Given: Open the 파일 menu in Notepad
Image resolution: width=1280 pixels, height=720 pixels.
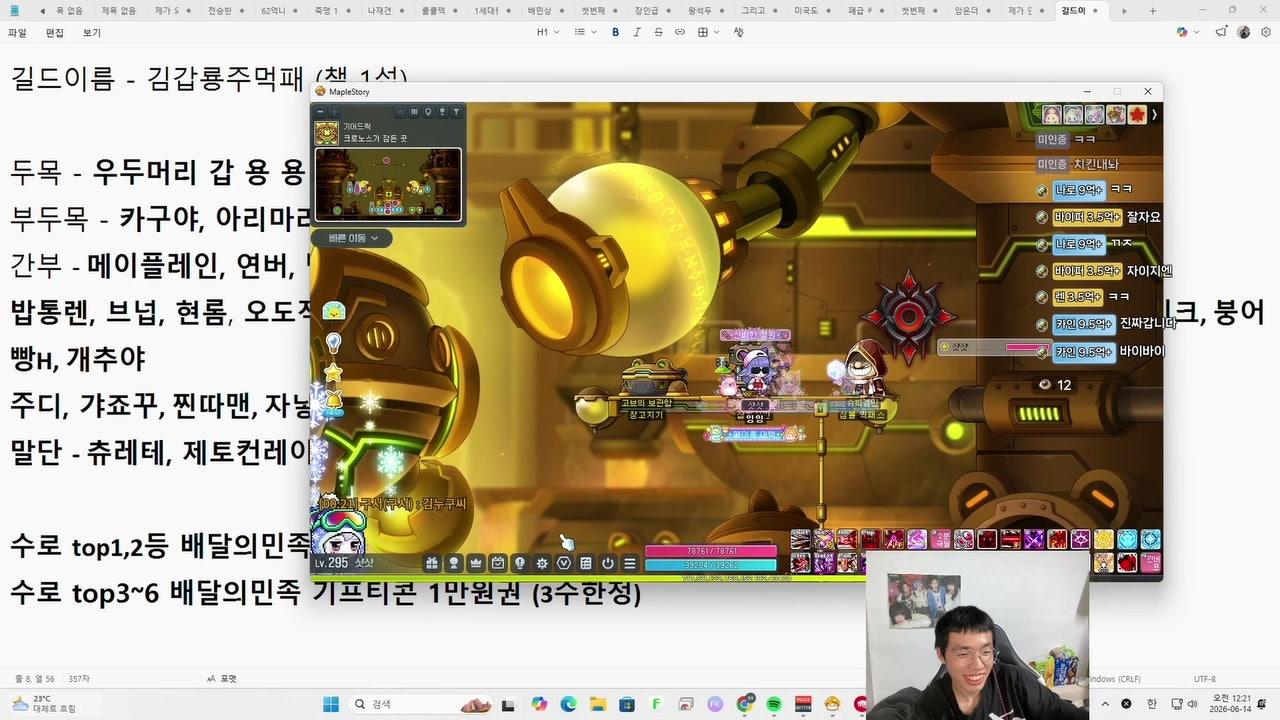Looking at the screenshot, I should [x=17, y=32].
